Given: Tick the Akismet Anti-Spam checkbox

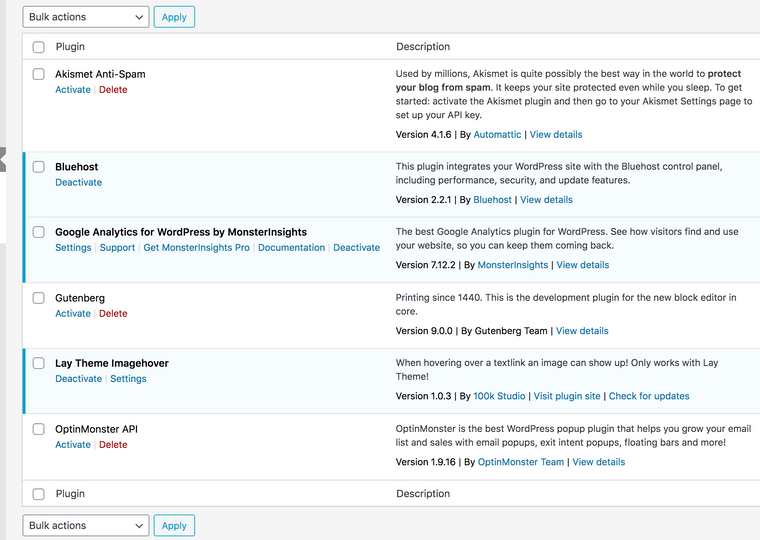Looking at the screenshot, I should click(x=39, y=74).
